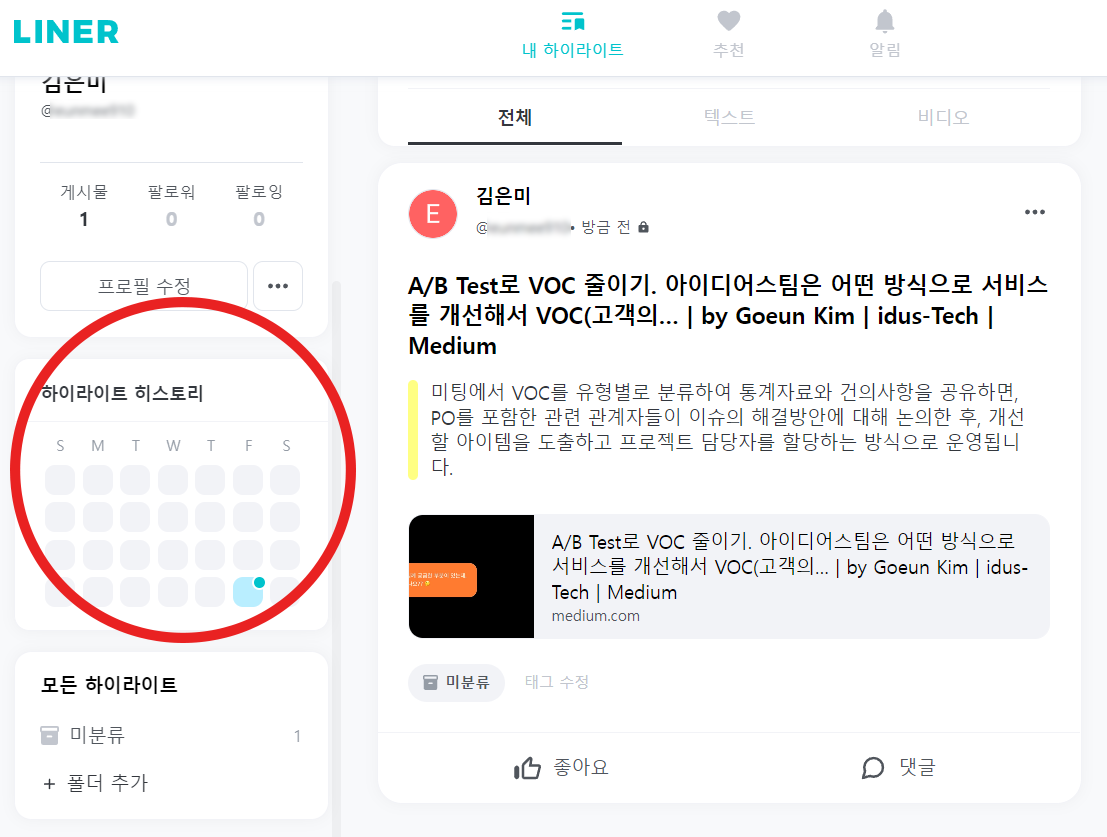Viewport: 1107px width, 837px height.
Task: Open the medium.com article preview thumbnail
Action: [x=471, y=577]
